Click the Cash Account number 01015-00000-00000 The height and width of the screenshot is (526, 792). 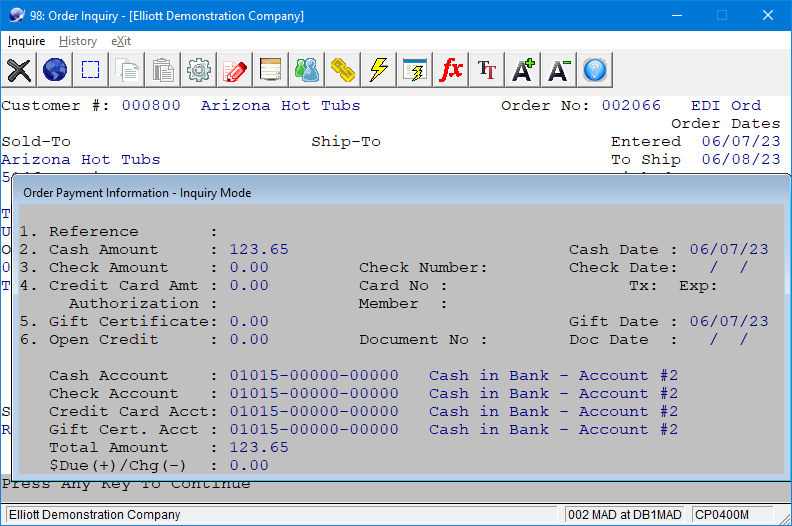pyautogui.click(x=314, y=375)
